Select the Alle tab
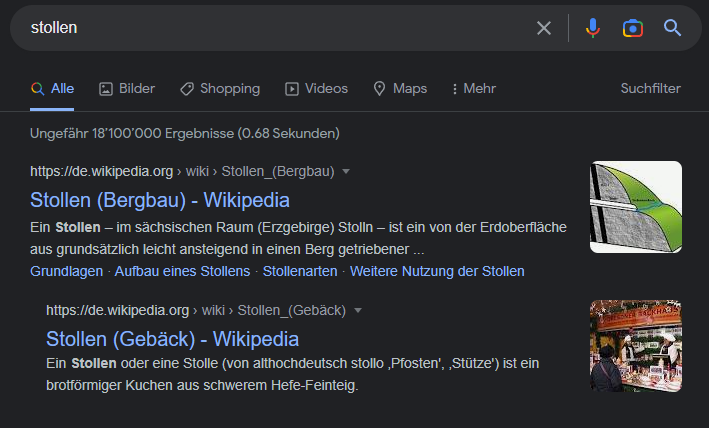This screenshot has width=709, height=428. [x=52, y=89]
